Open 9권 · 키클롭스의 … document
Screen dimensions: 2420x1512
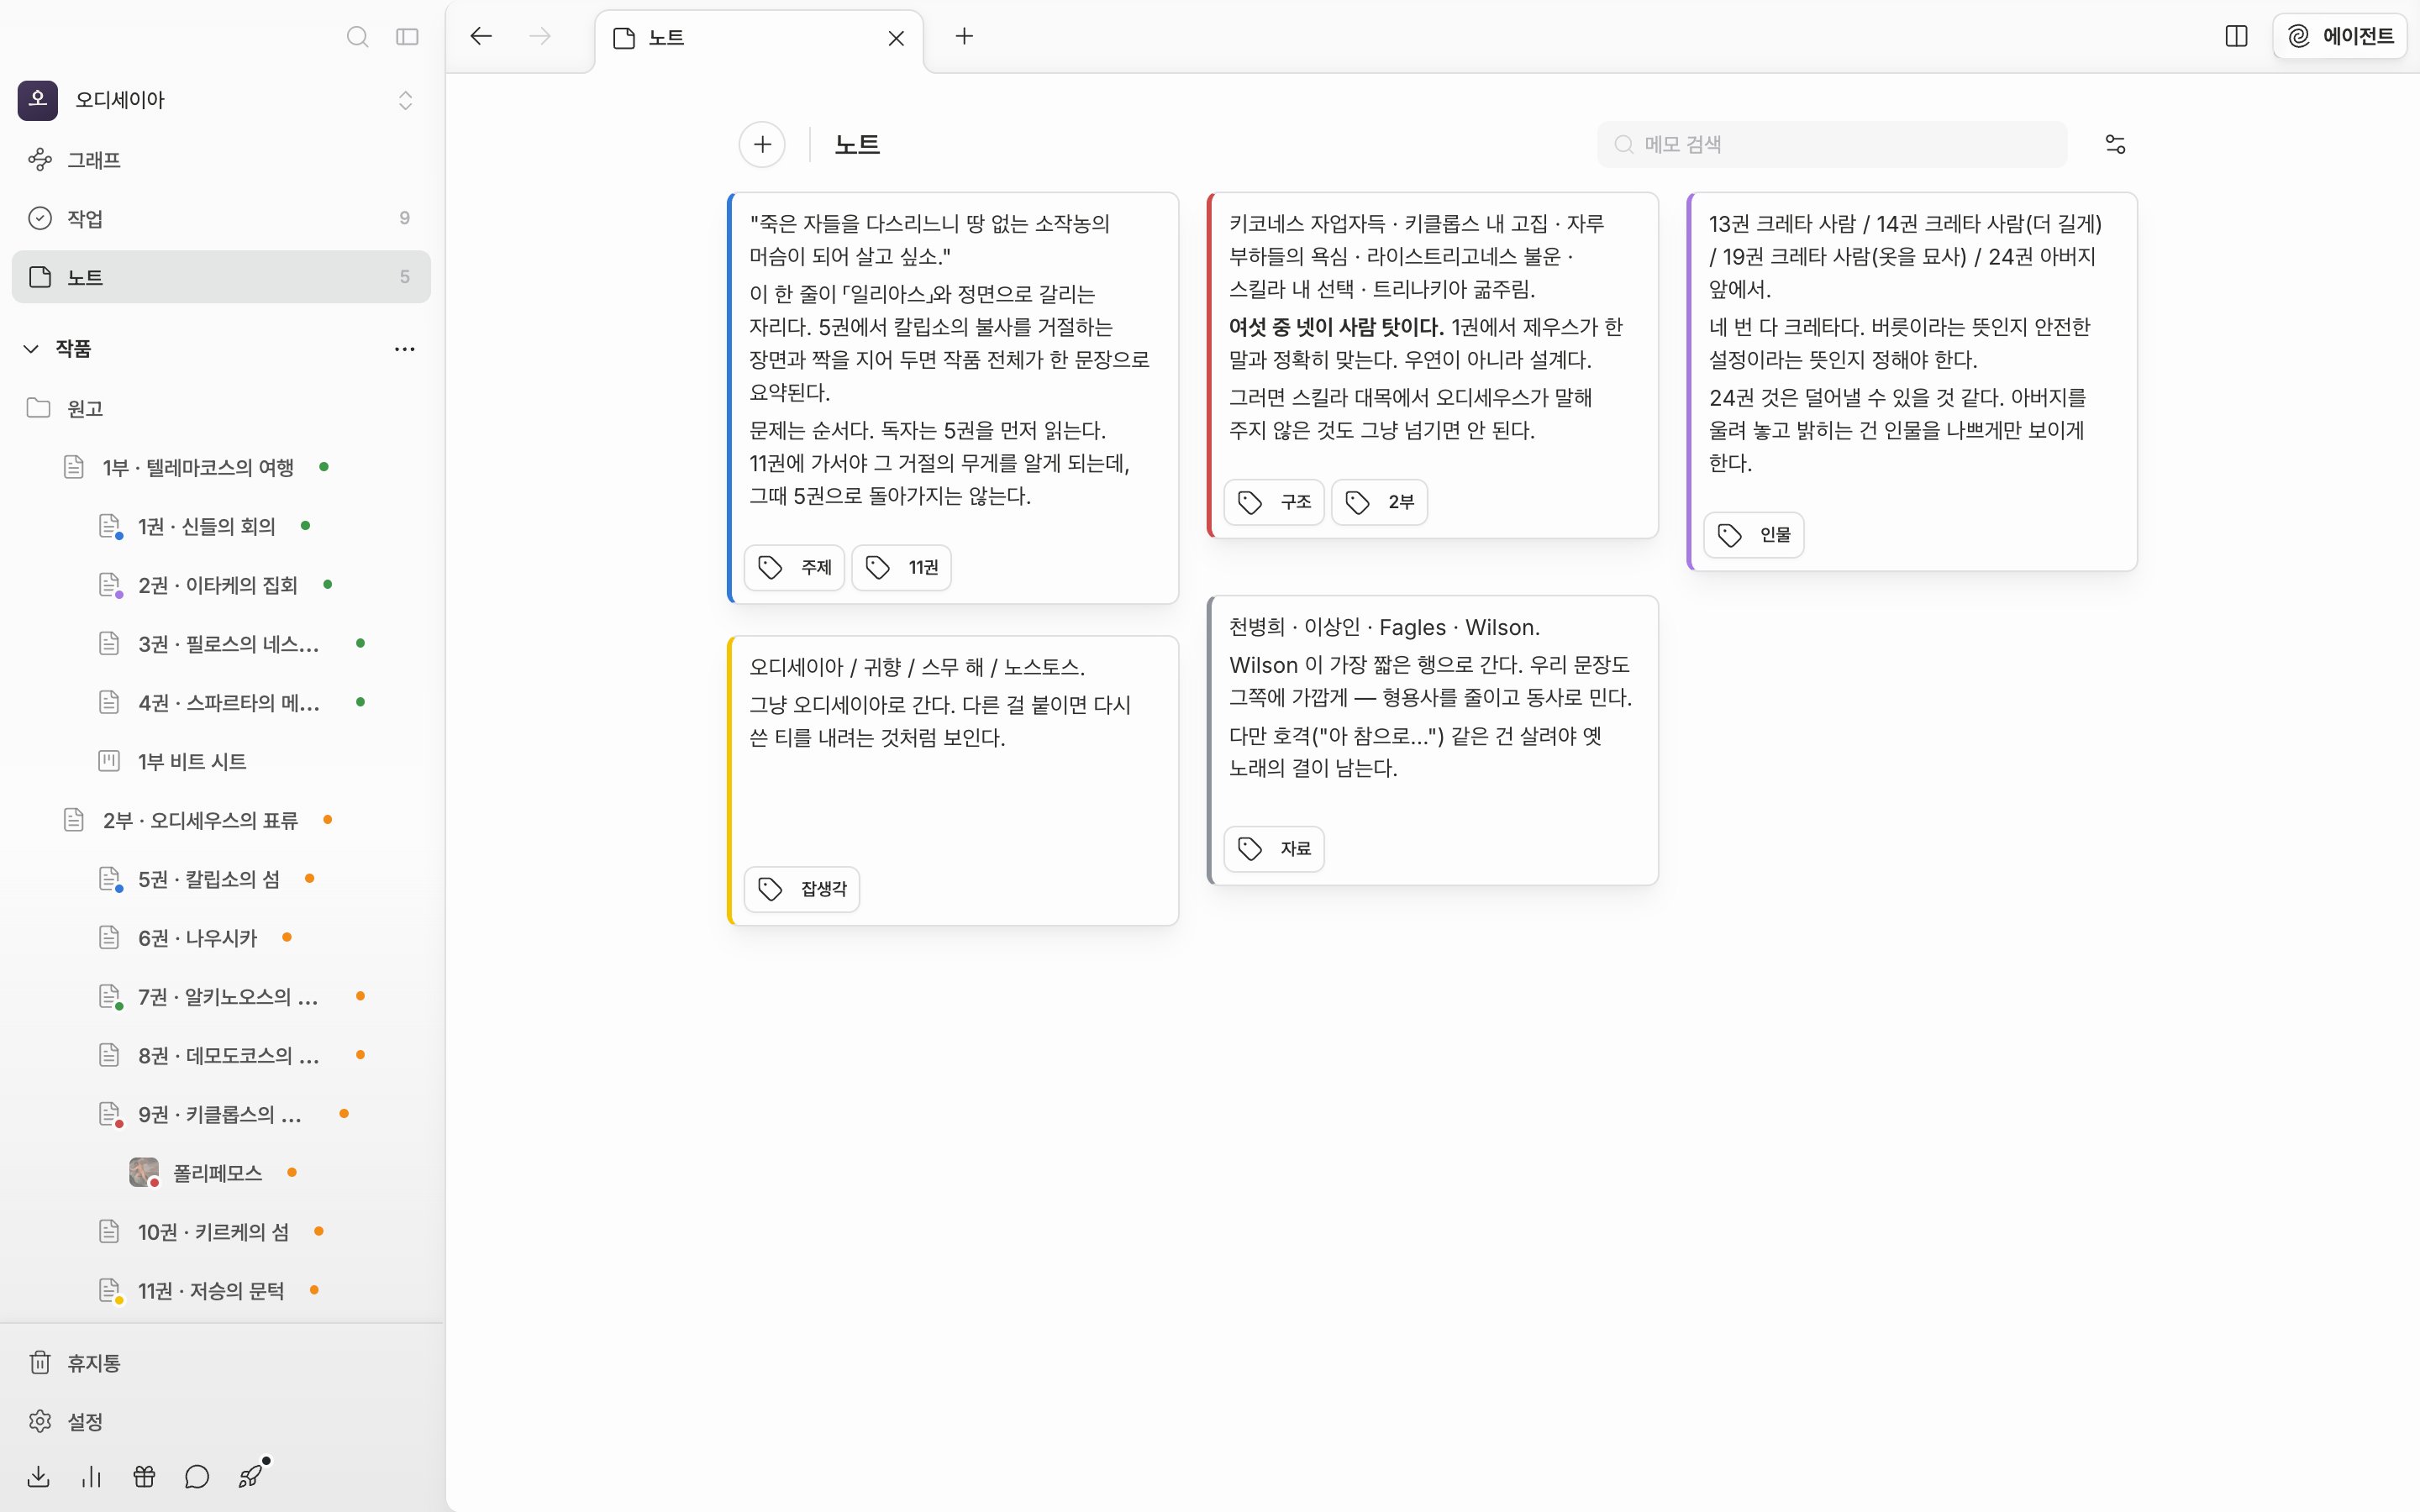[x=221, y=1114]
